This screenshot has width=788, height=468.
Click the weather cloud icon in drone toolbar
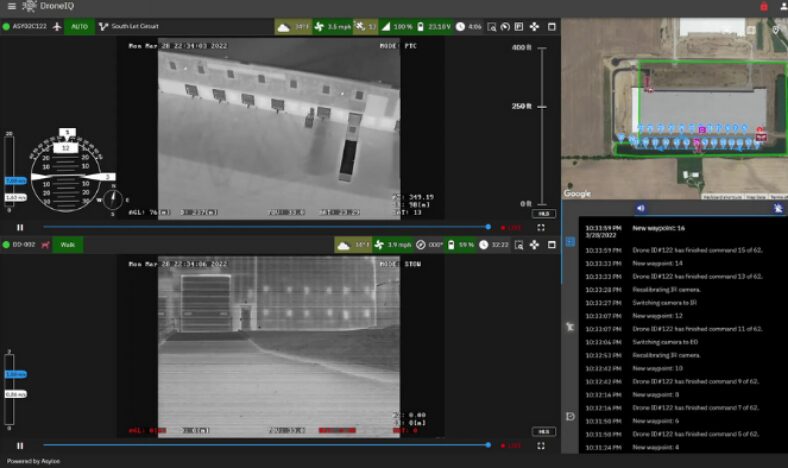click(283, 27)
